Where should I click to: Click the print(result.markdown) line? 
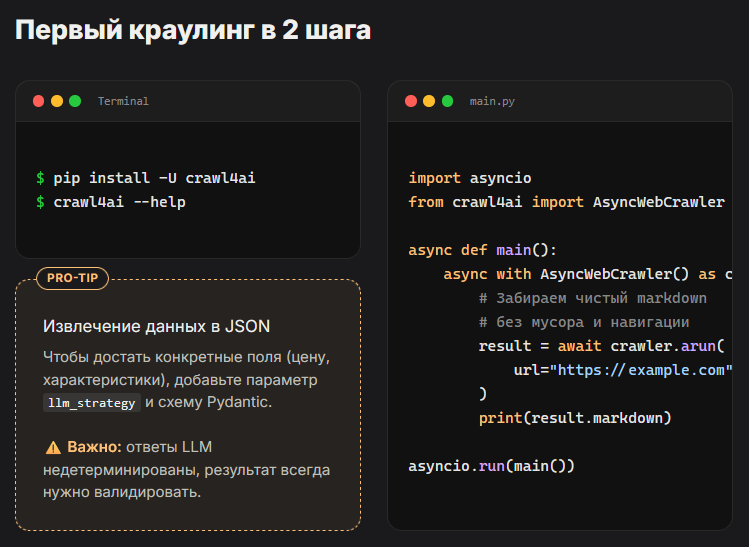pos(575,418)
